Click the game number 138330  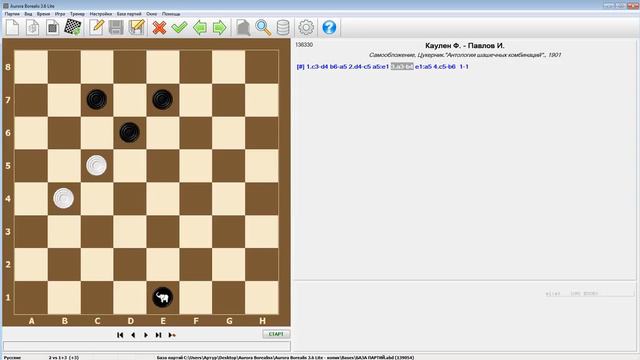point(304,44)
